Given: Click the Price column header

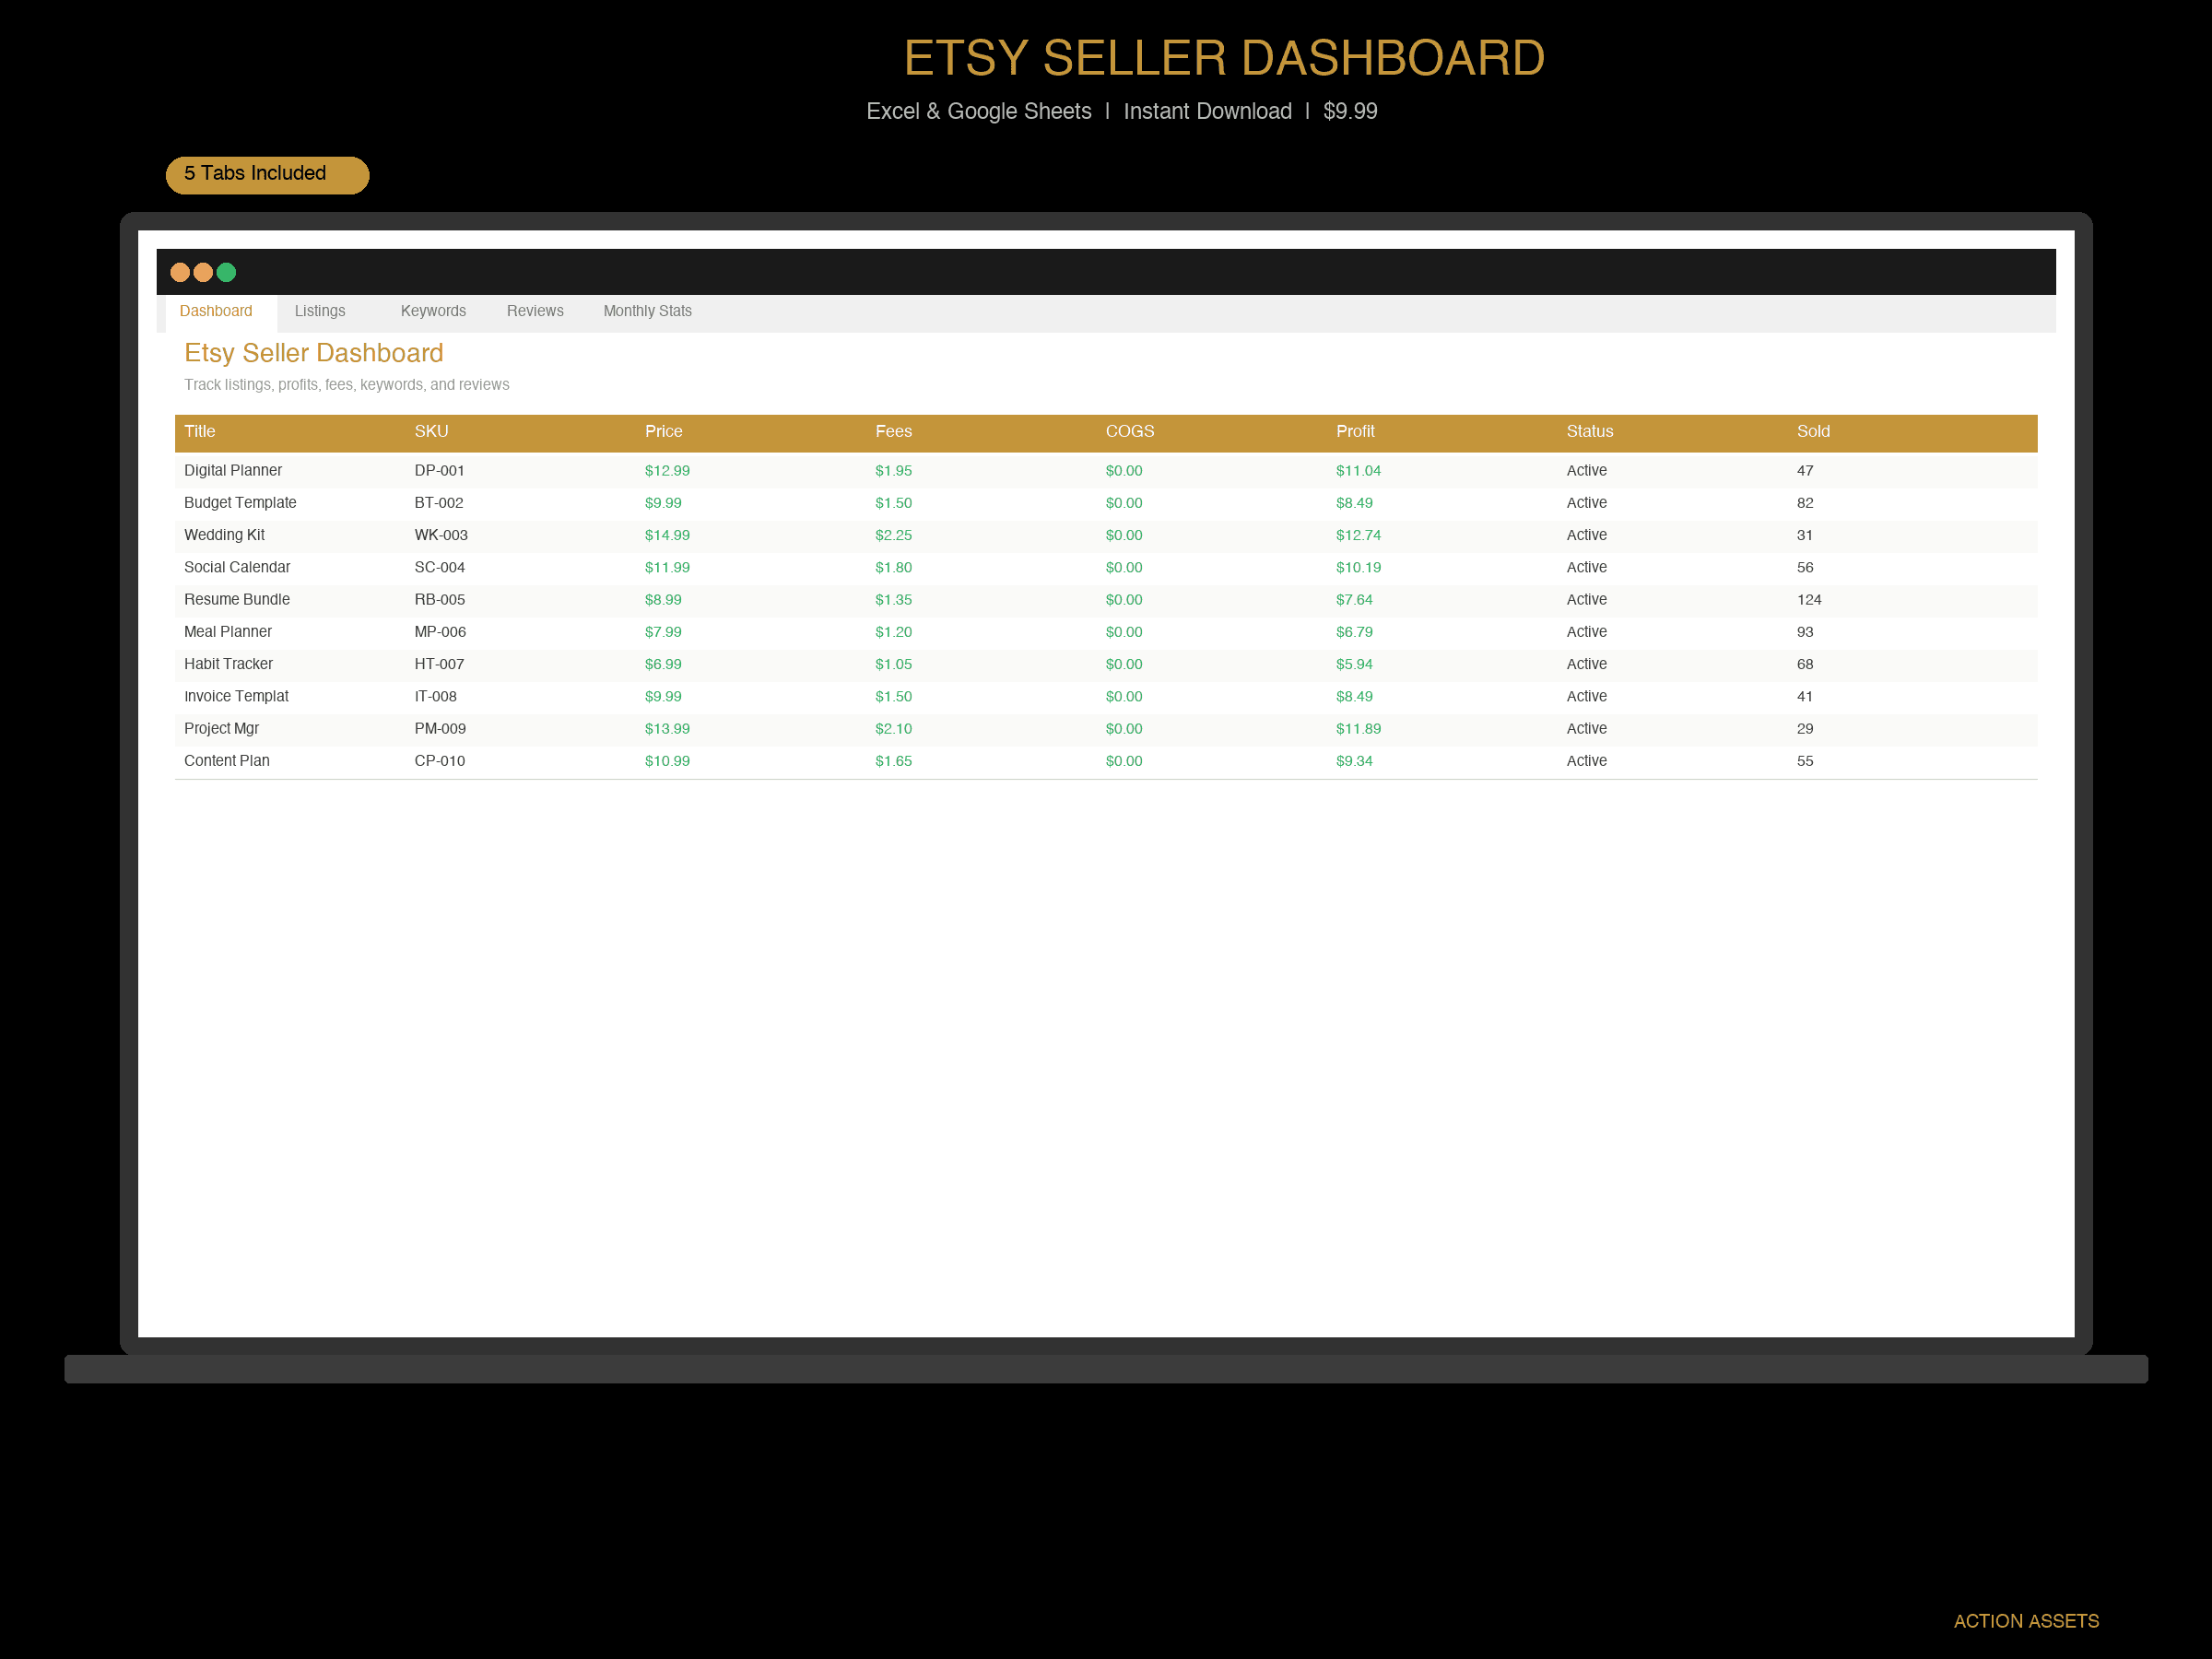Looking at the screenshot, I should coord(663,431).
